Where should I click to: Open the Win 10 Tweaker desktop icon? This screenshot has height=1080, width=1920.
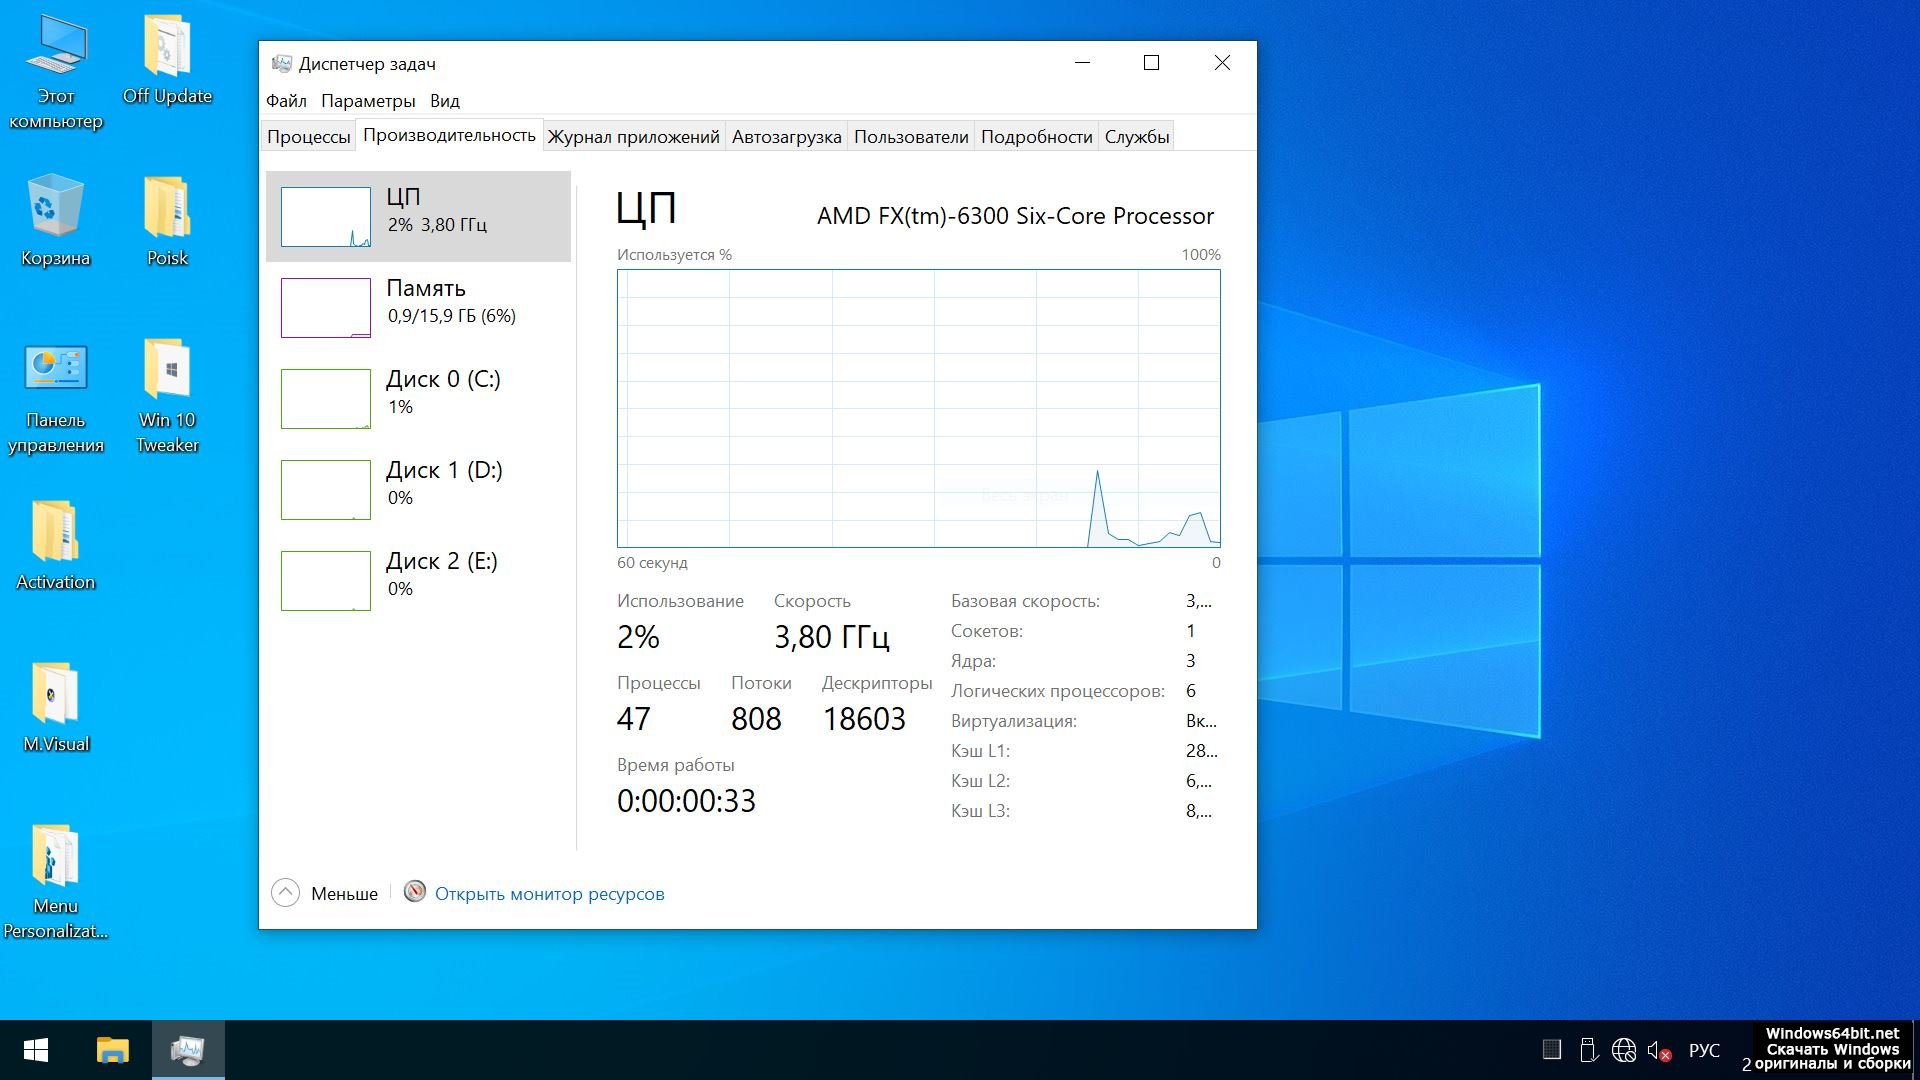[x=167, y=372]
